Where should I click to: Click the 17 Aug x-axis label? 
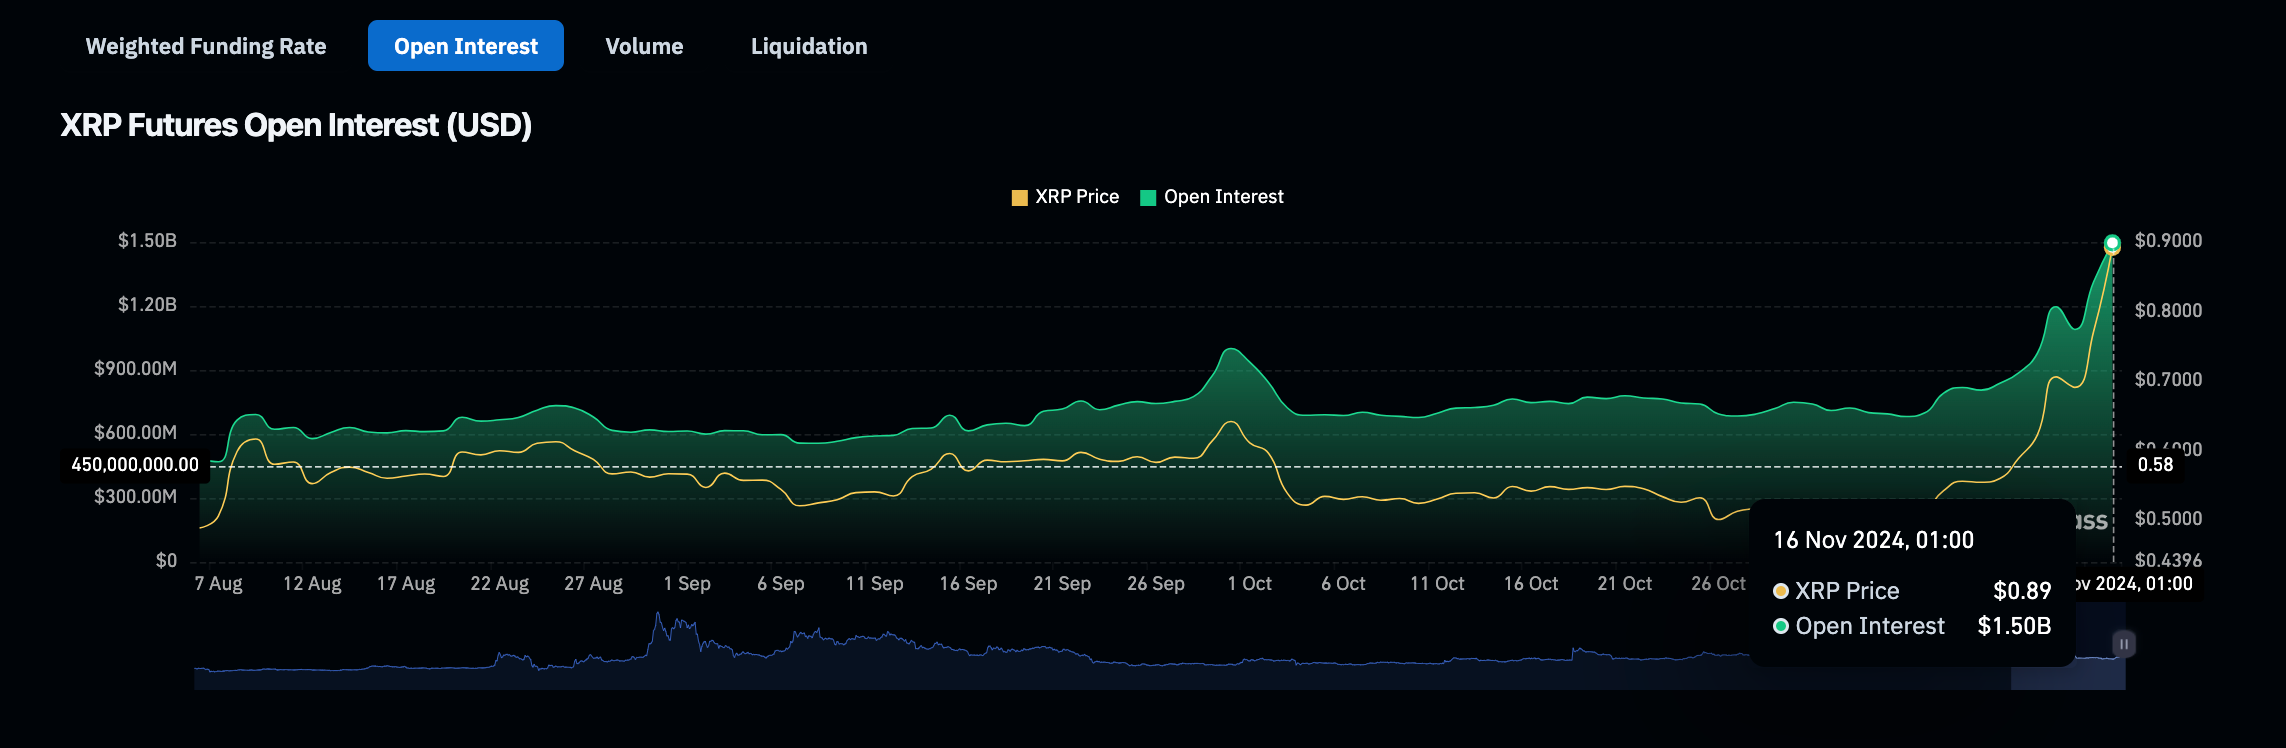(x=406, y=584)
